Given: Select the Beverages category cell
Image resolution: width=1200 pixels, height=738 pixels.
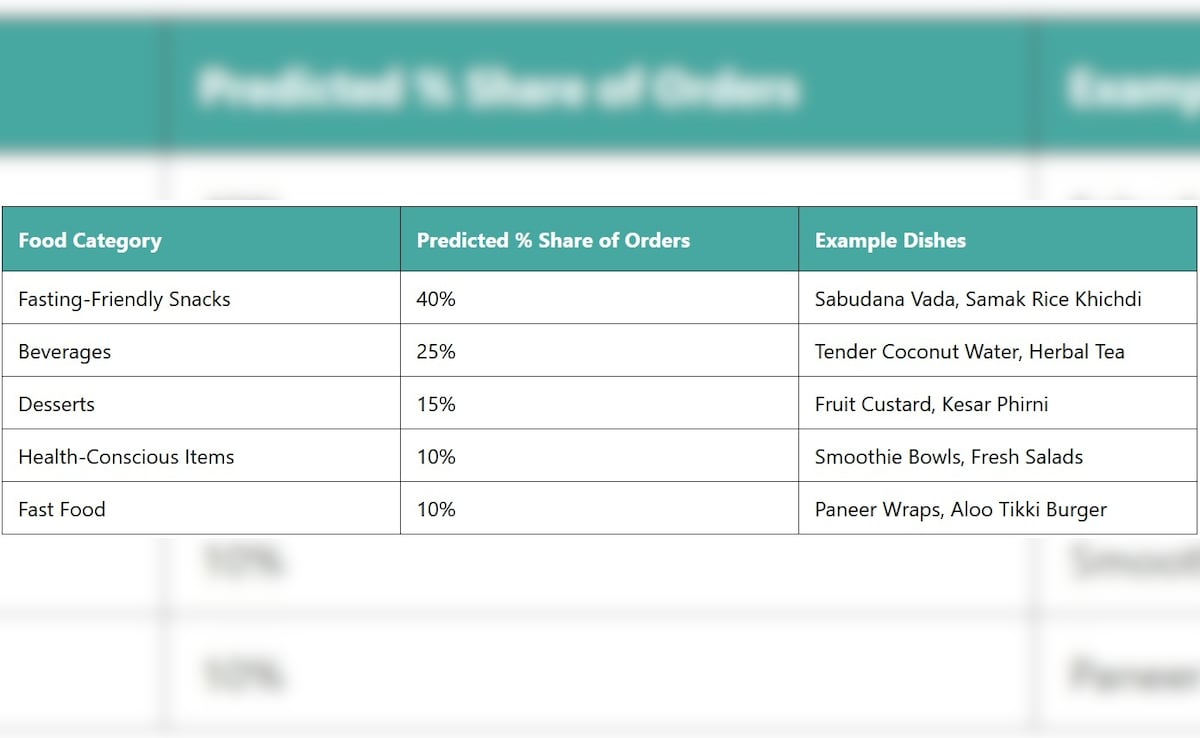Looking at the screenshot, I should pos(65,352).
